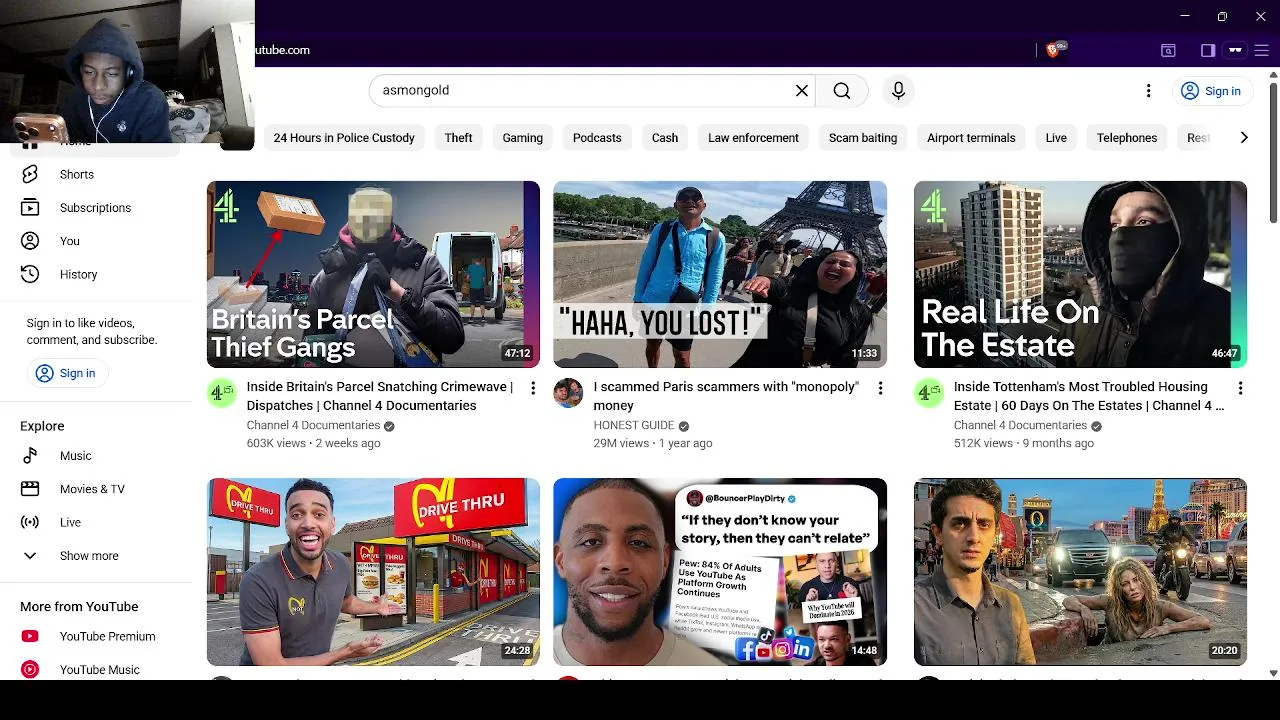Image resolution: width=1280 pixels, height=720 pixels.
Task: Open the three-dot settings menu near Sign in
Action: [1148, 91]
